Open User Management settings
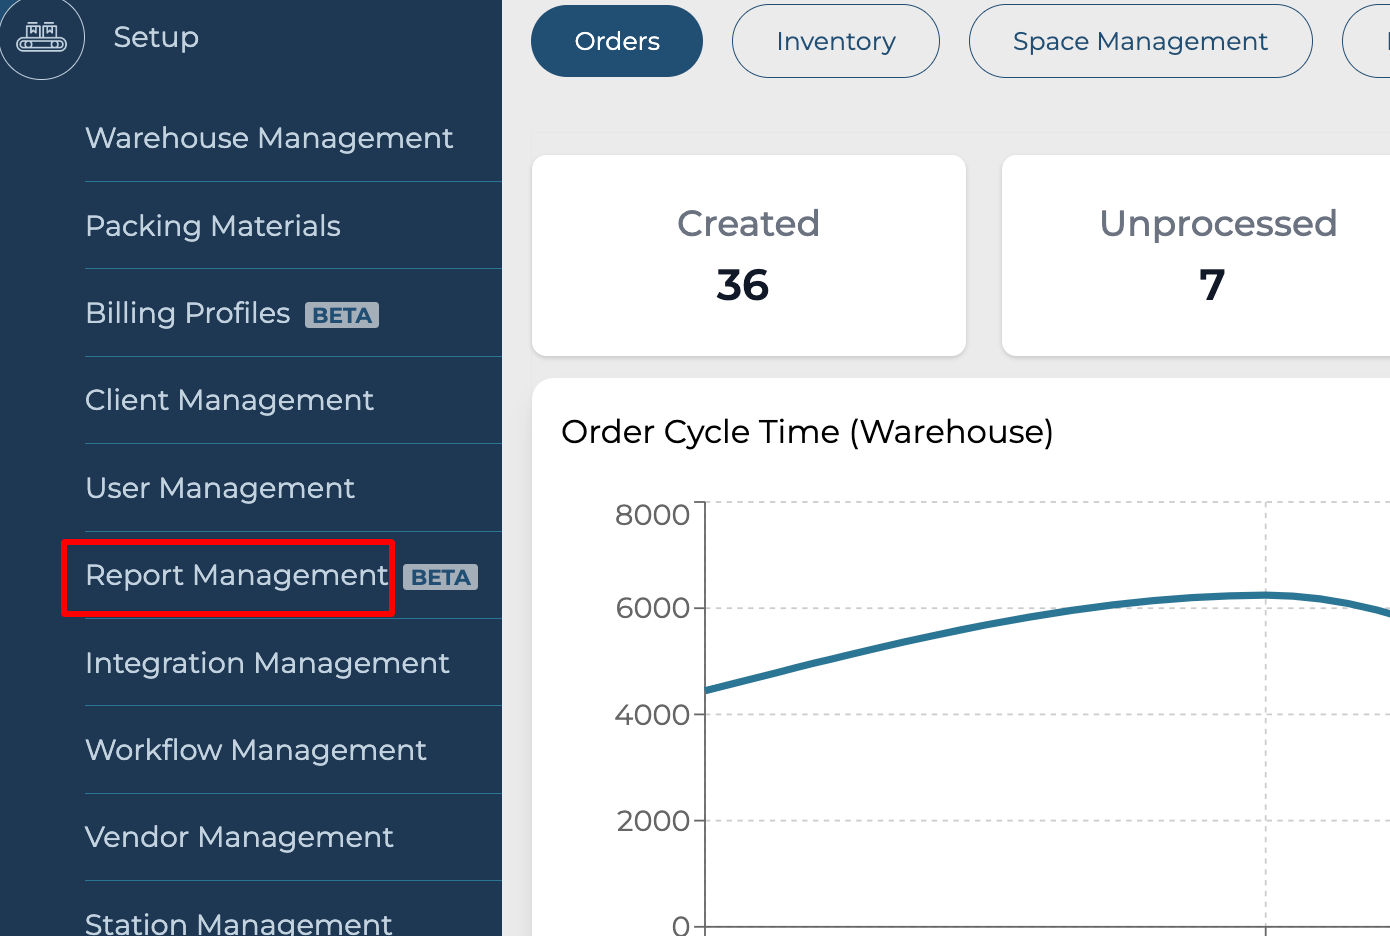 point(220,488)
